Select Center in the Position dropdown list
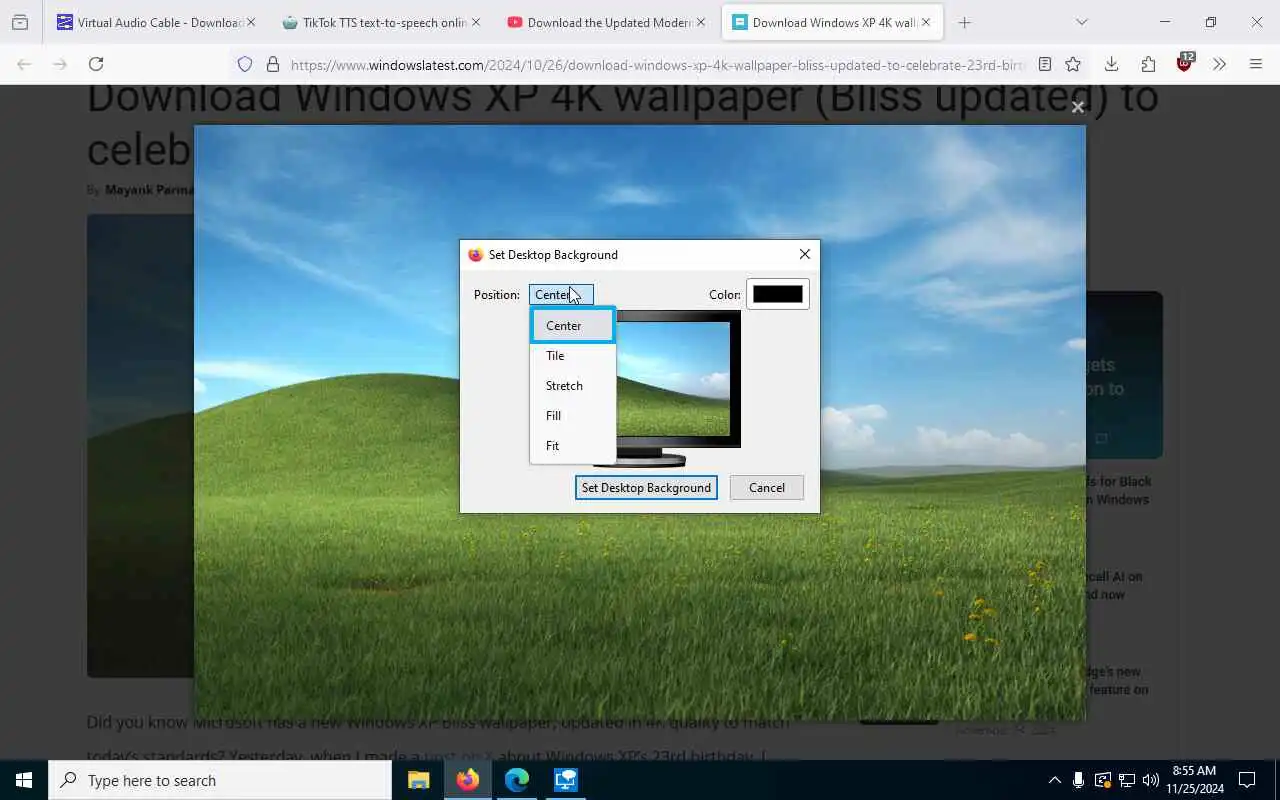 click(x=572, y=326)
